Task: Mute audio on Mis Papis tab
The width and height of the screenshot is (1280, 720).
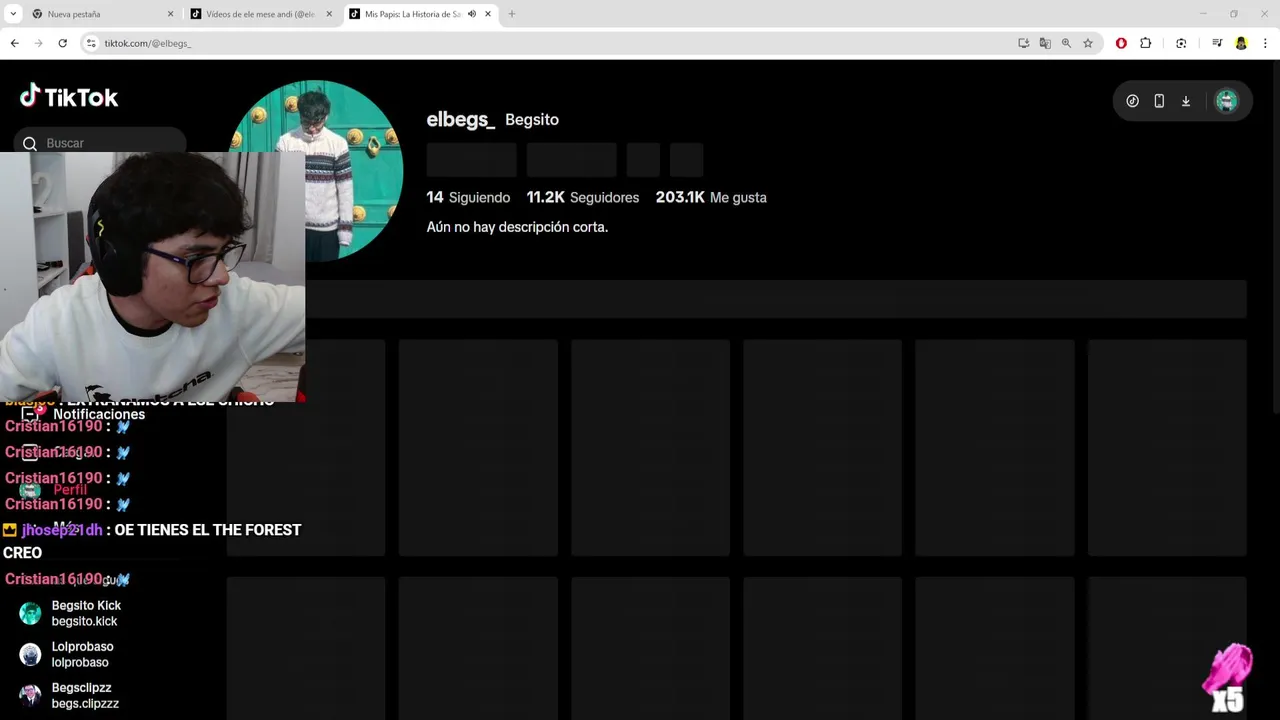Action: point(472,14)
